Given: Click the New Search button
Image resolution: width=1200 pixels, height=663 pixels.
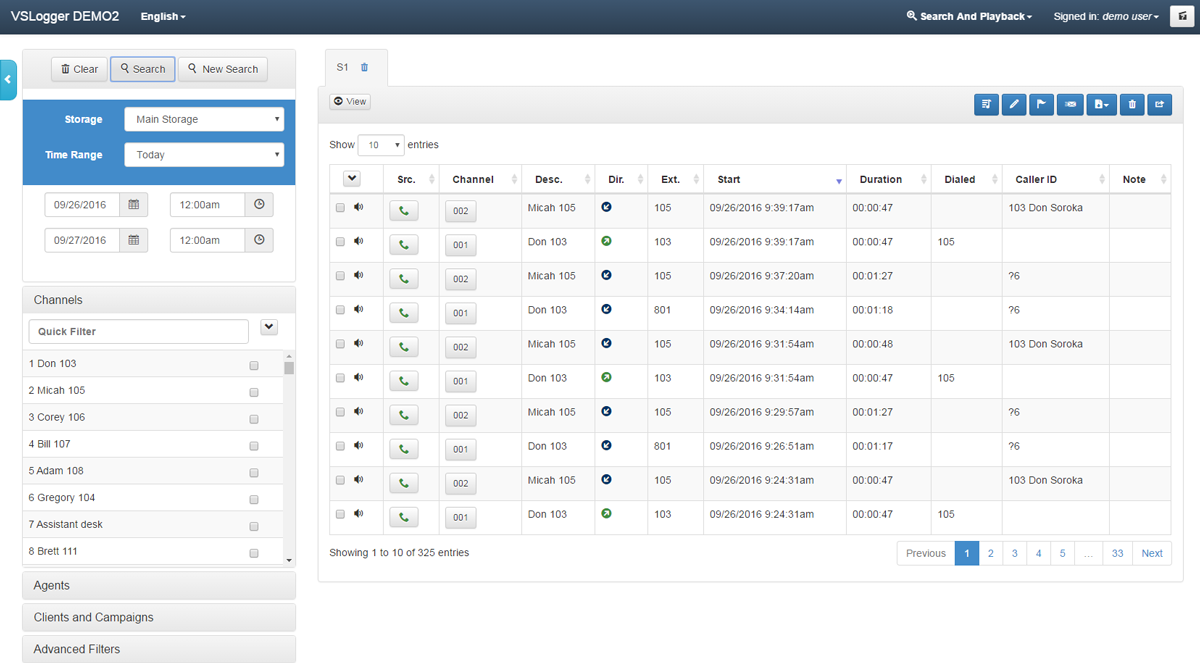Looking at the screenshot, I should click(x=223, y=69).
